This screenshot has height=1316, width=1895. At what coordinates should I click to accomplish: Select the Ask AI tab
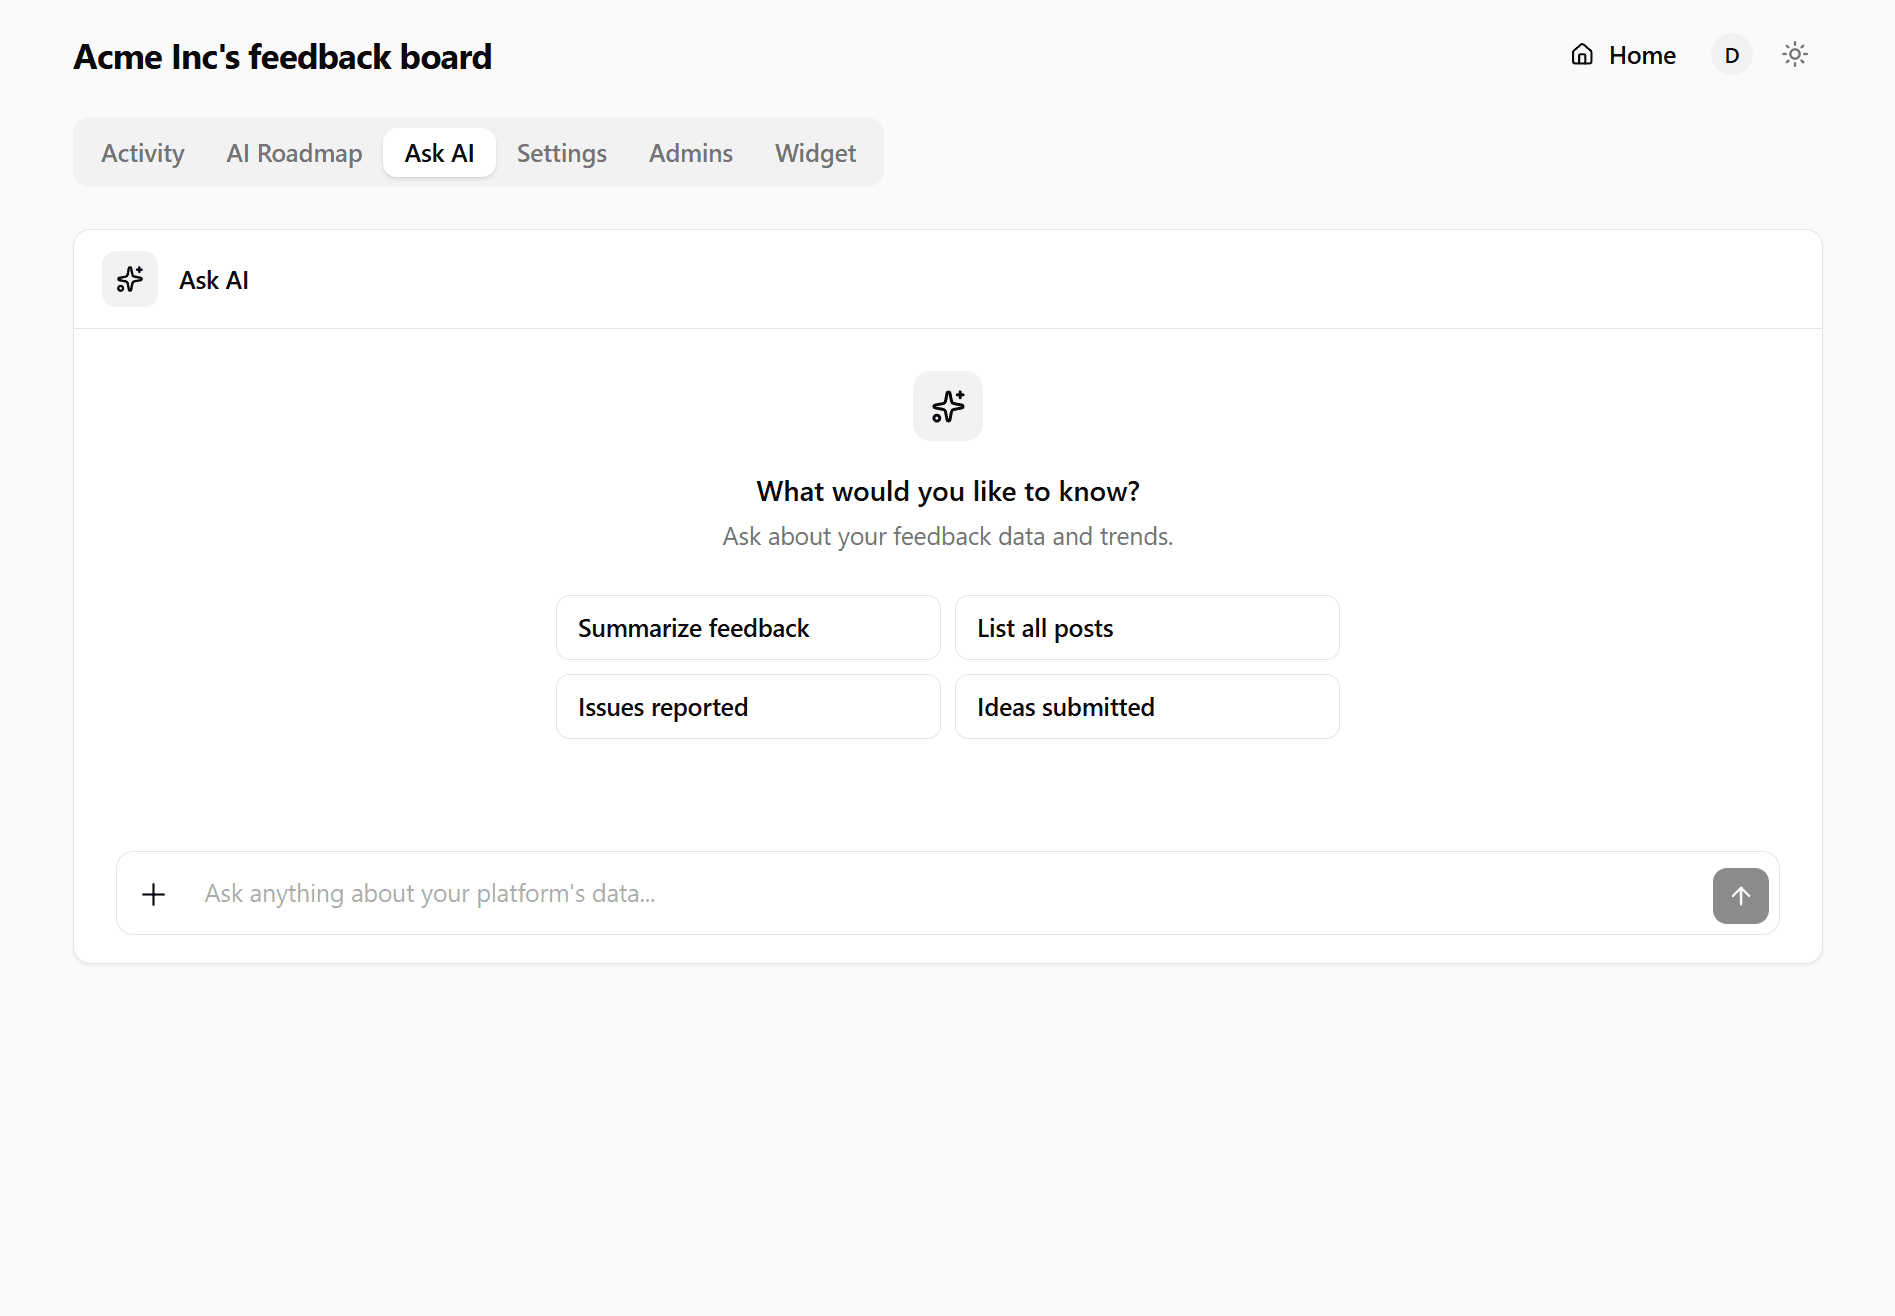439,152
